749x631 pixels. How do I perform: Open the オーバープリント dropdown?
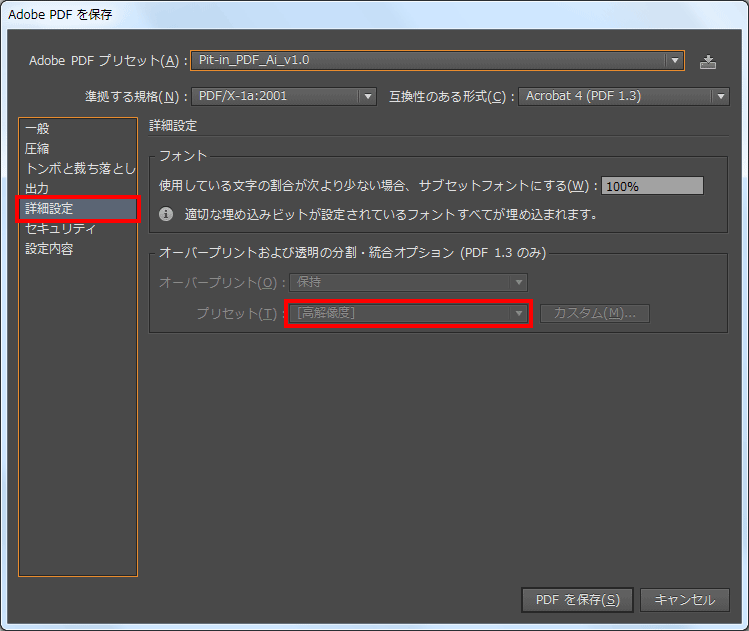tap(409, 283)
